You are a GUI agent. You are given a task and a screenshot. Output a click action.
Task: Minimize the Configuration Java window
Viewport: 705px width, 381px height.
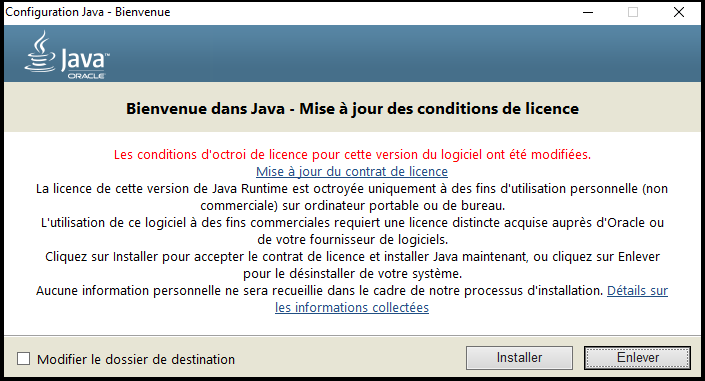[588, 12]
